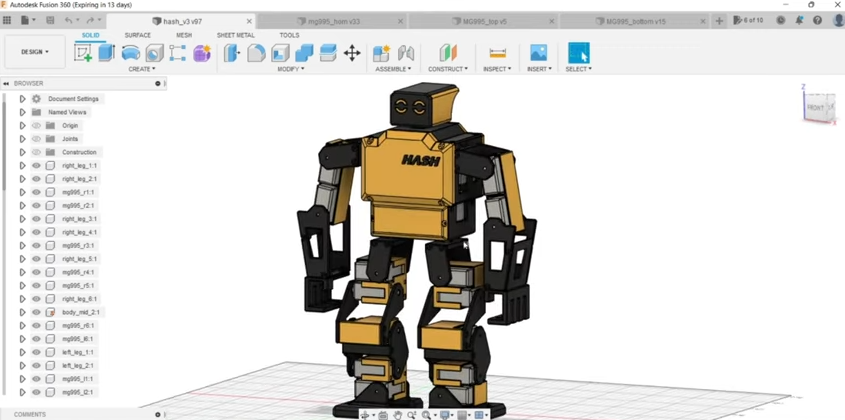Viewport: 845px width, 420px height.
Task: Click the Joint tool icon
Action: [x=405, y=53]
